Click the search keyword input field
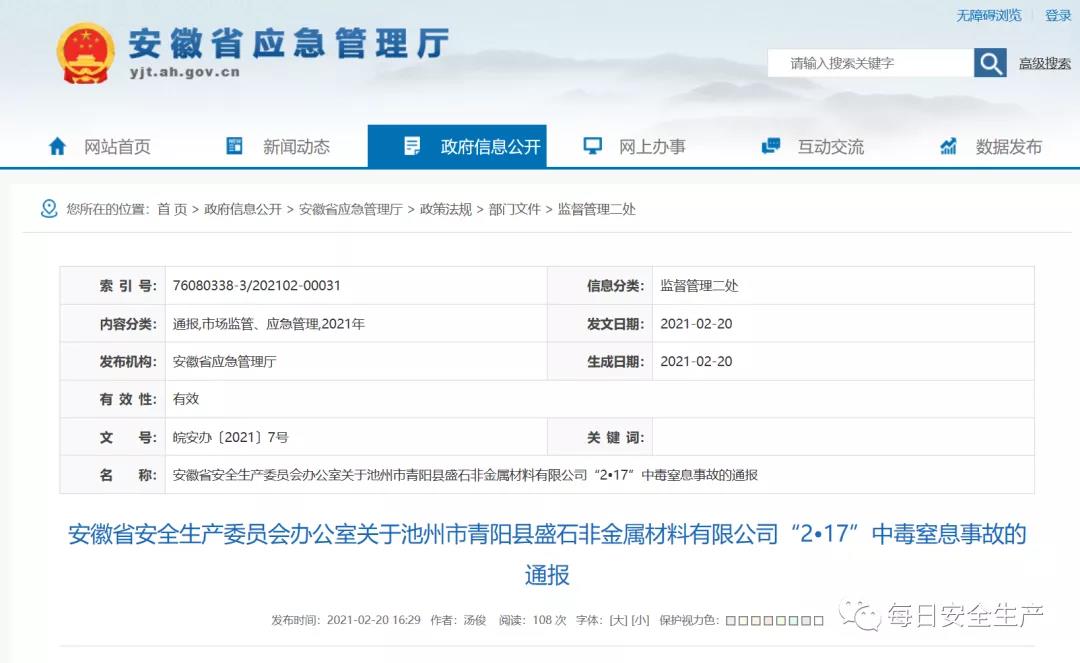Image resolution: width=1080 pixels, height=663 pixels. [870, 63]
